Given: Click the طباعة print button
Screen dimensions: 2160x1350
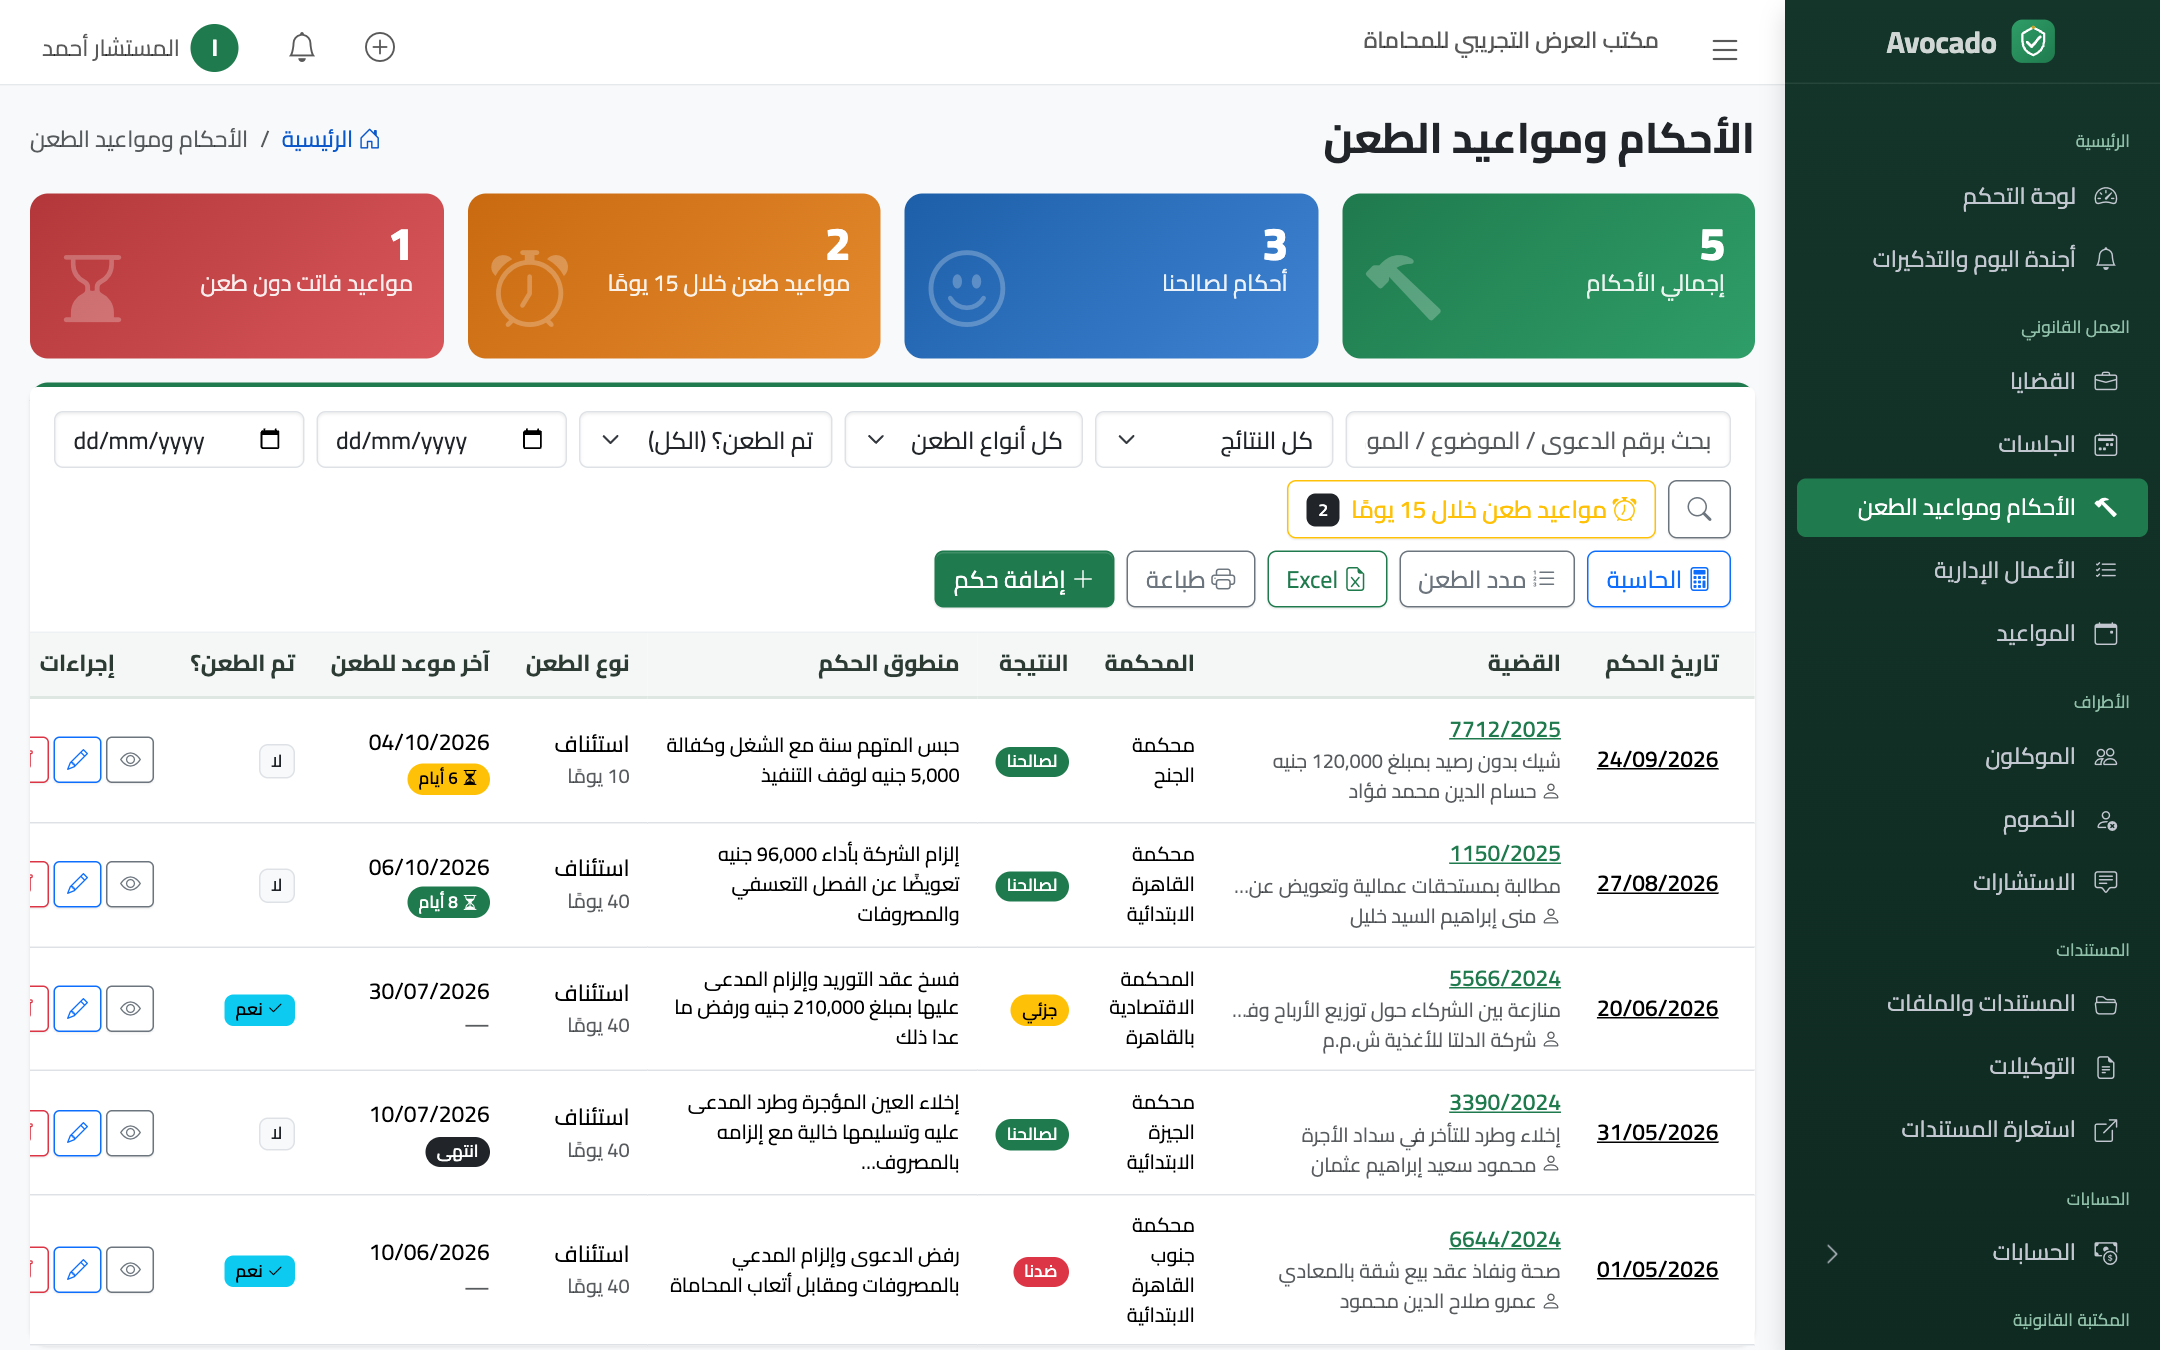Looking at the screenshot, I should [1190, 579].
